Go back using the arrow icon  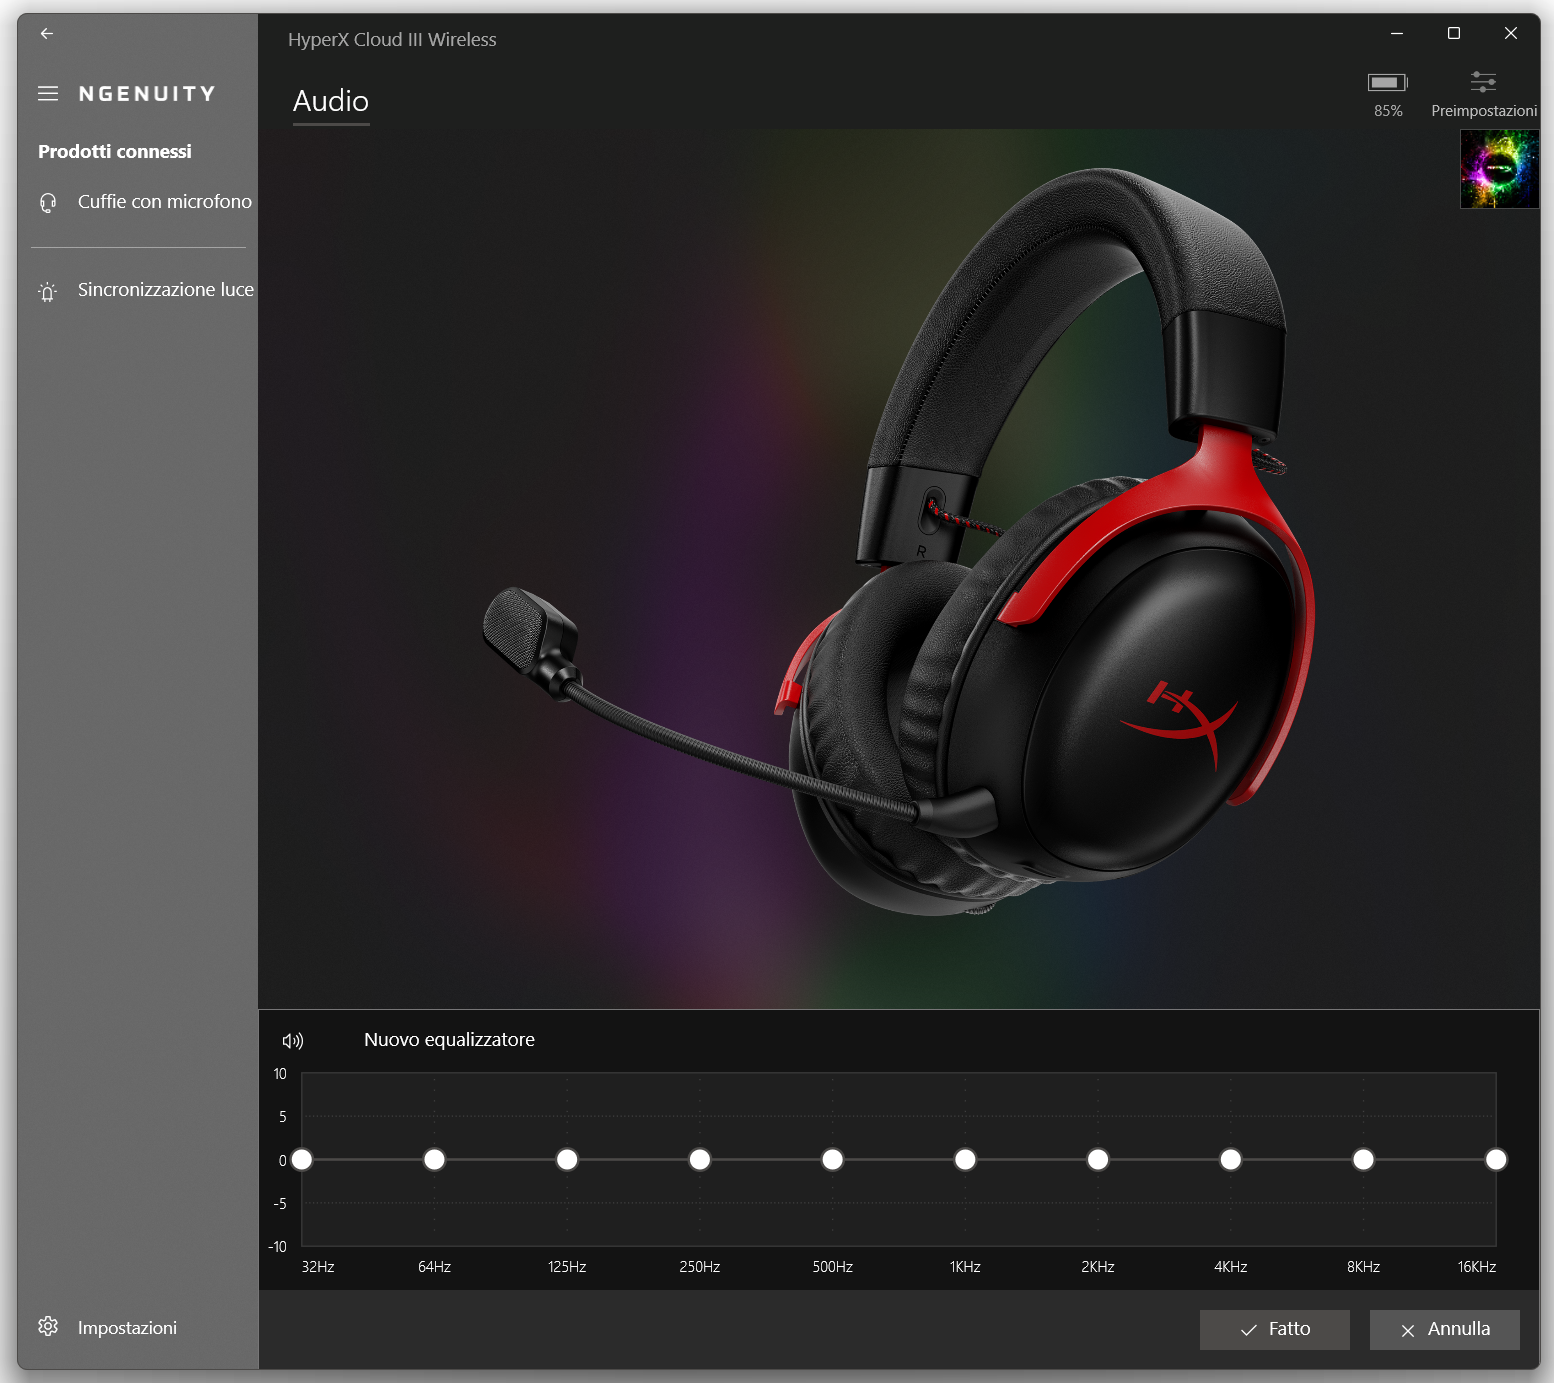47,33
